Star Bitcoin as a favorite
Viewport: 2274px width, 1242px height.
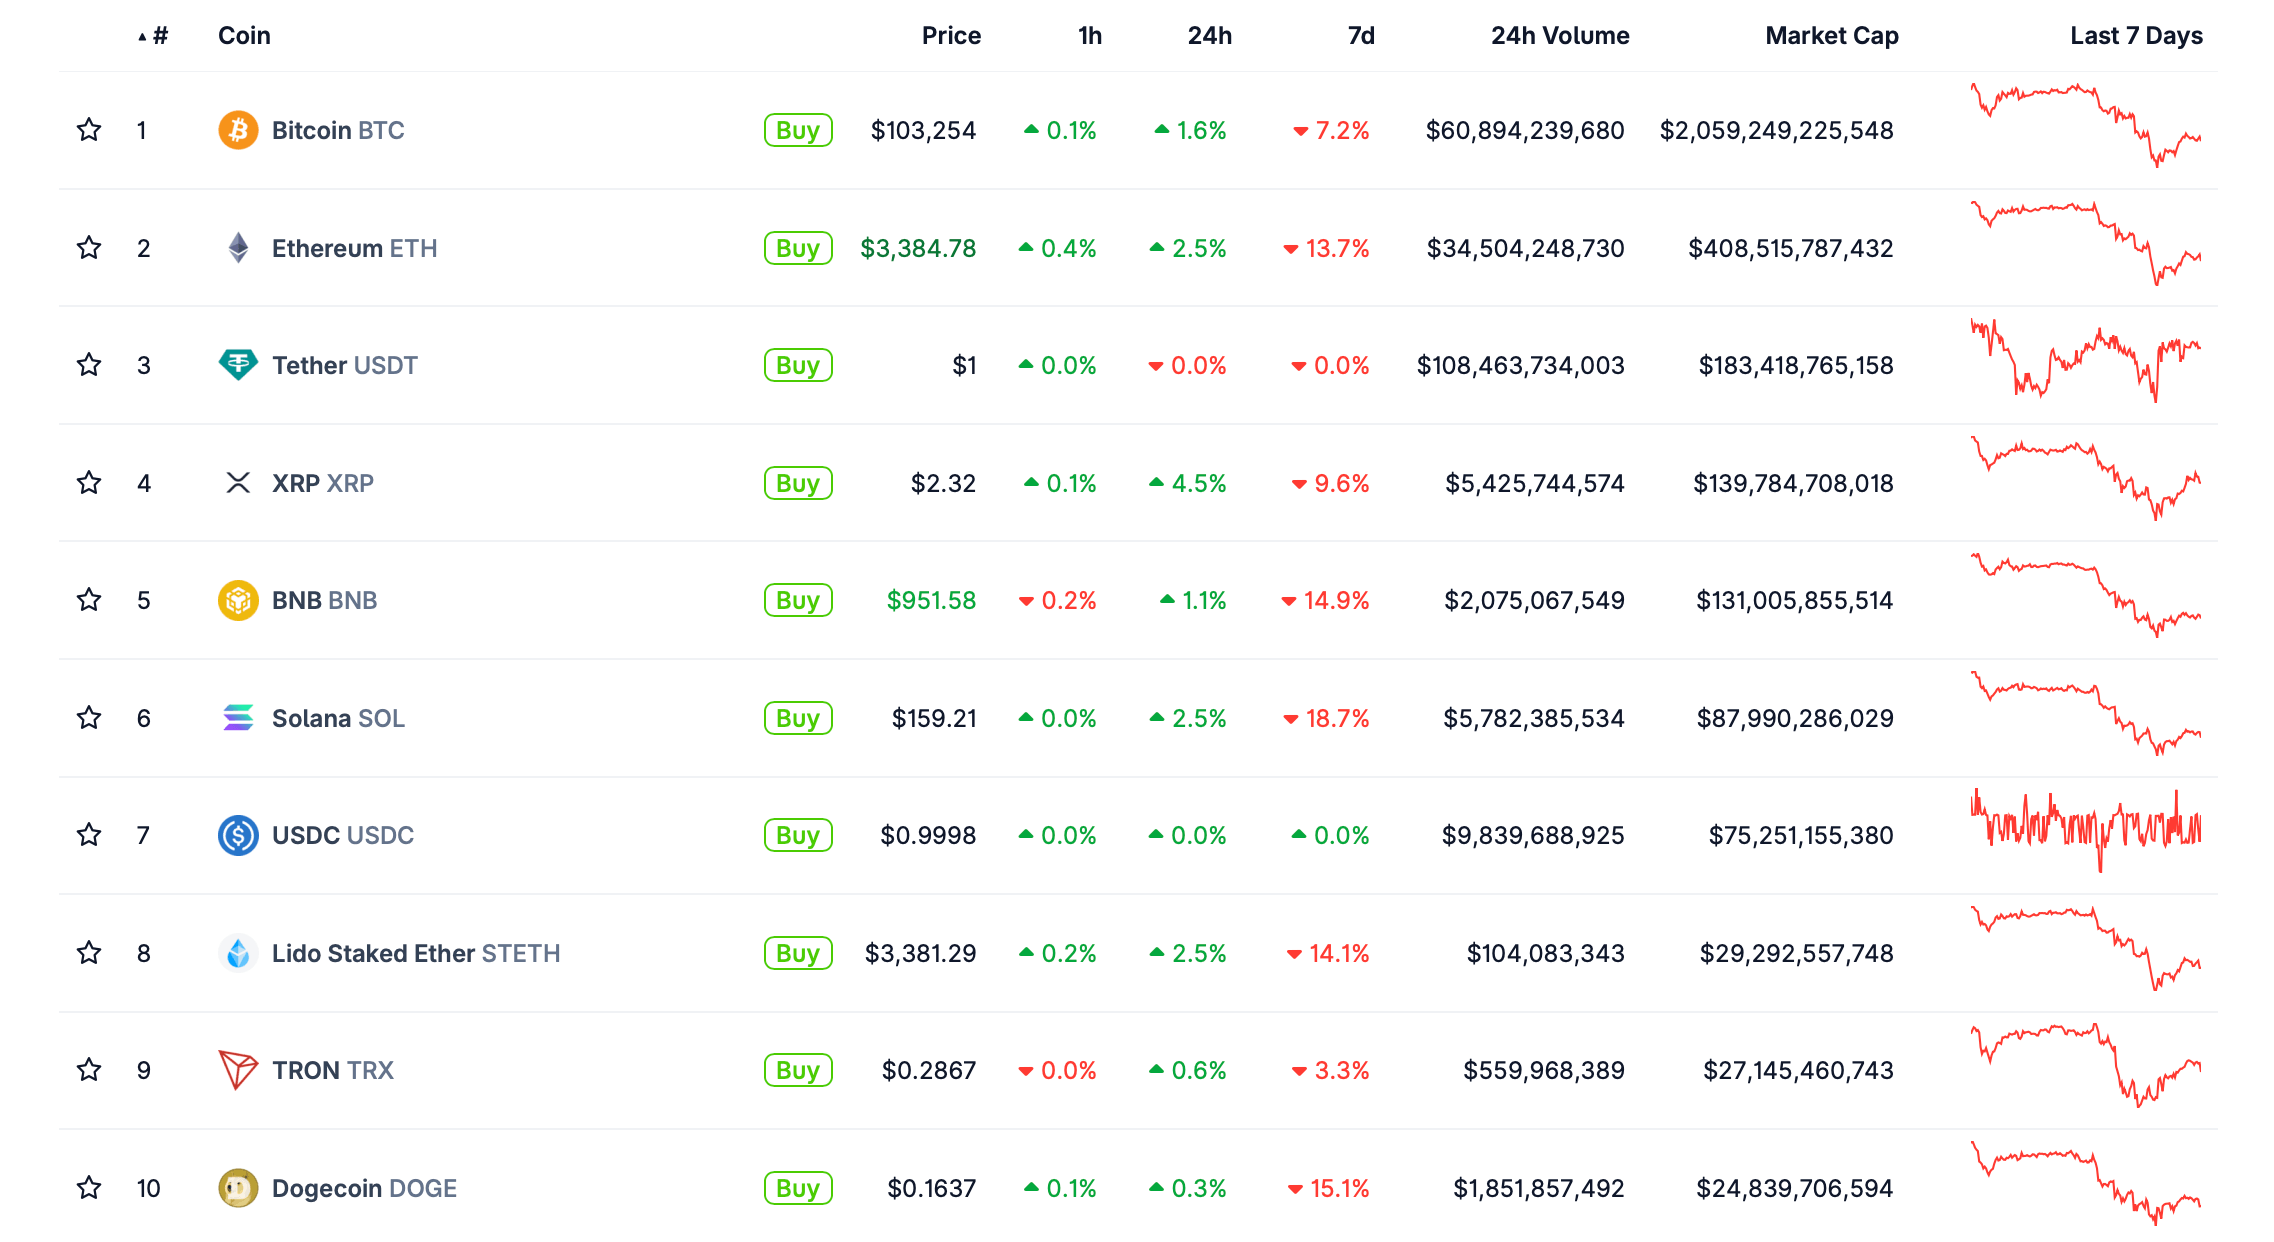point(89,130)
